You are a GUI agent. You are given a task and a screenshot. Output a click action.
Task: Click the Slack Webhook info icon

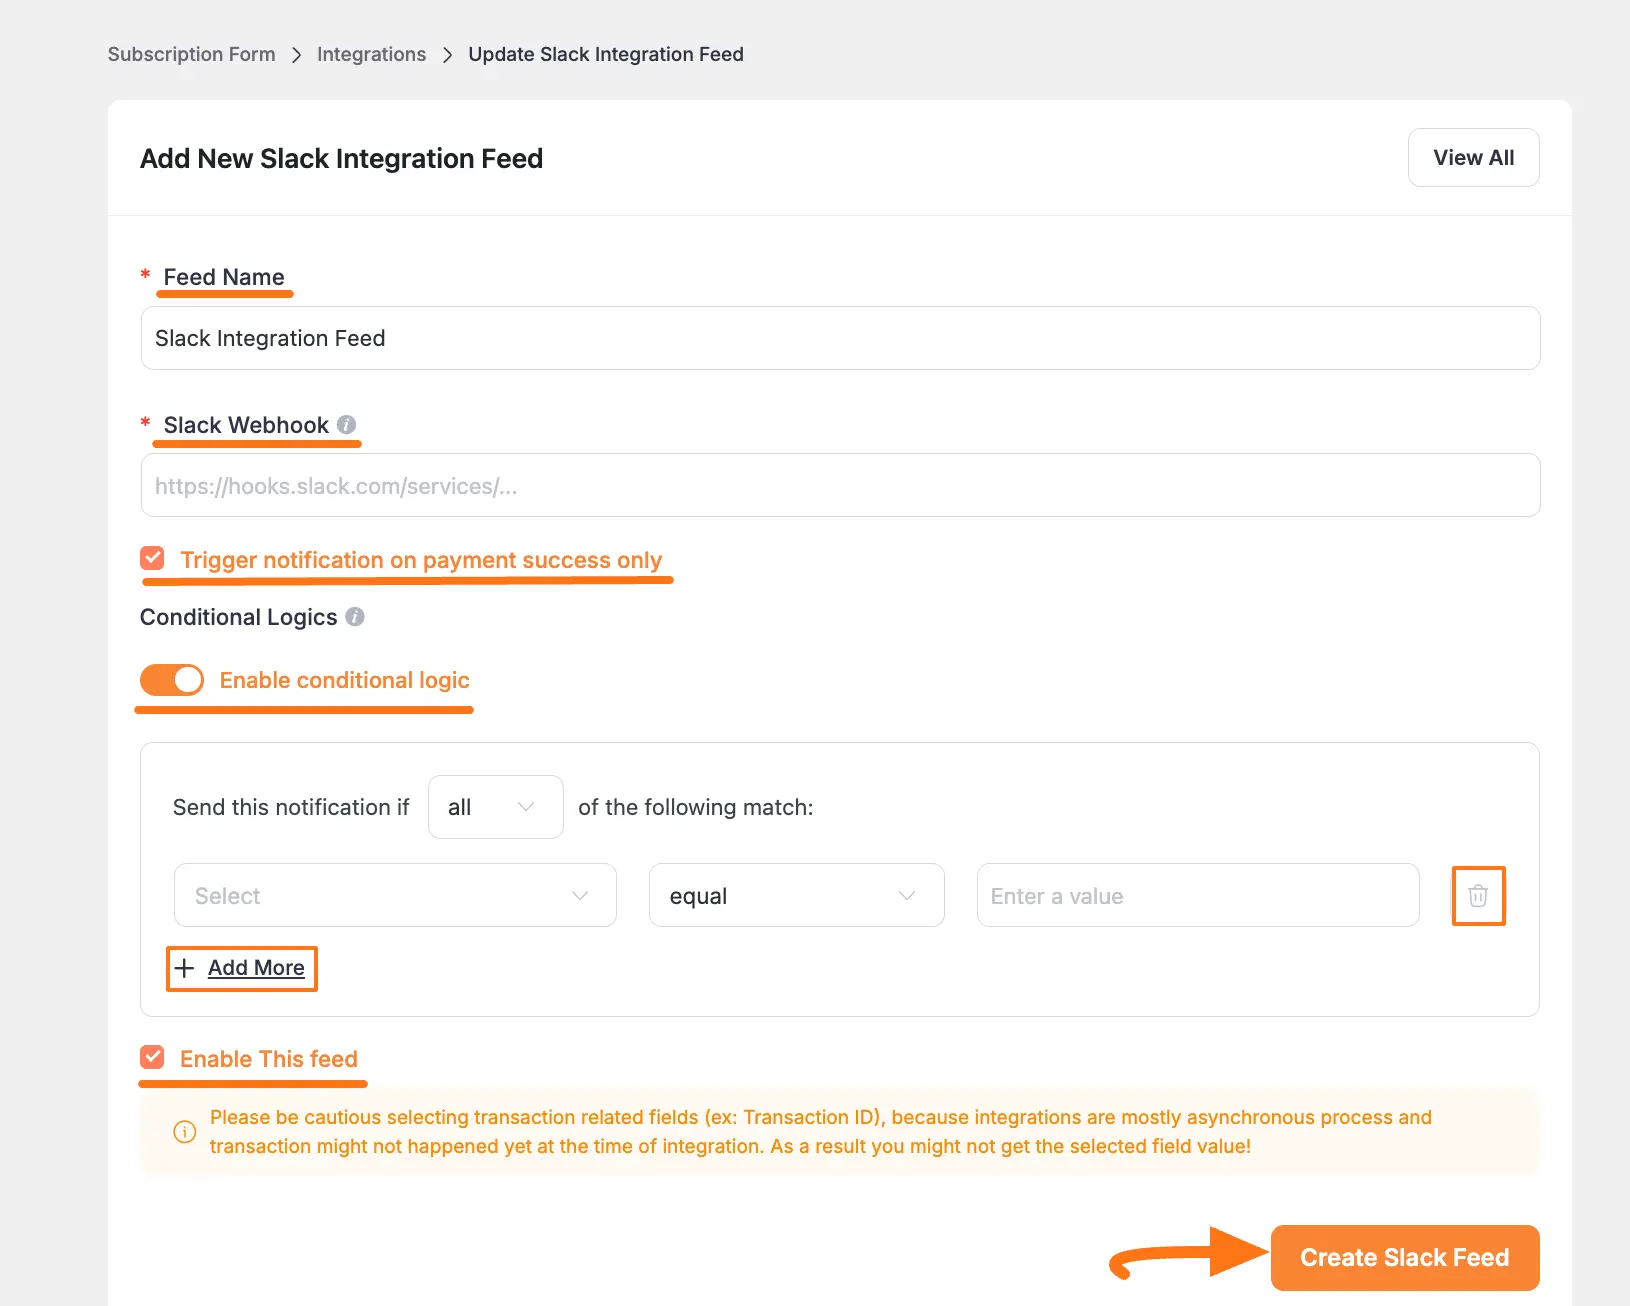pos(346,425)
